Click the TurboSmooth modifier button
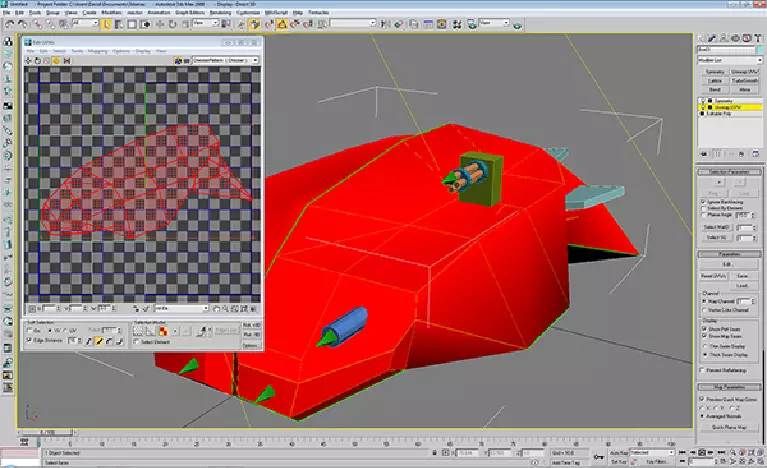Image resolution: width=767 pixels, height=468 pixels. pyautogui.click(x=744, y=80)
